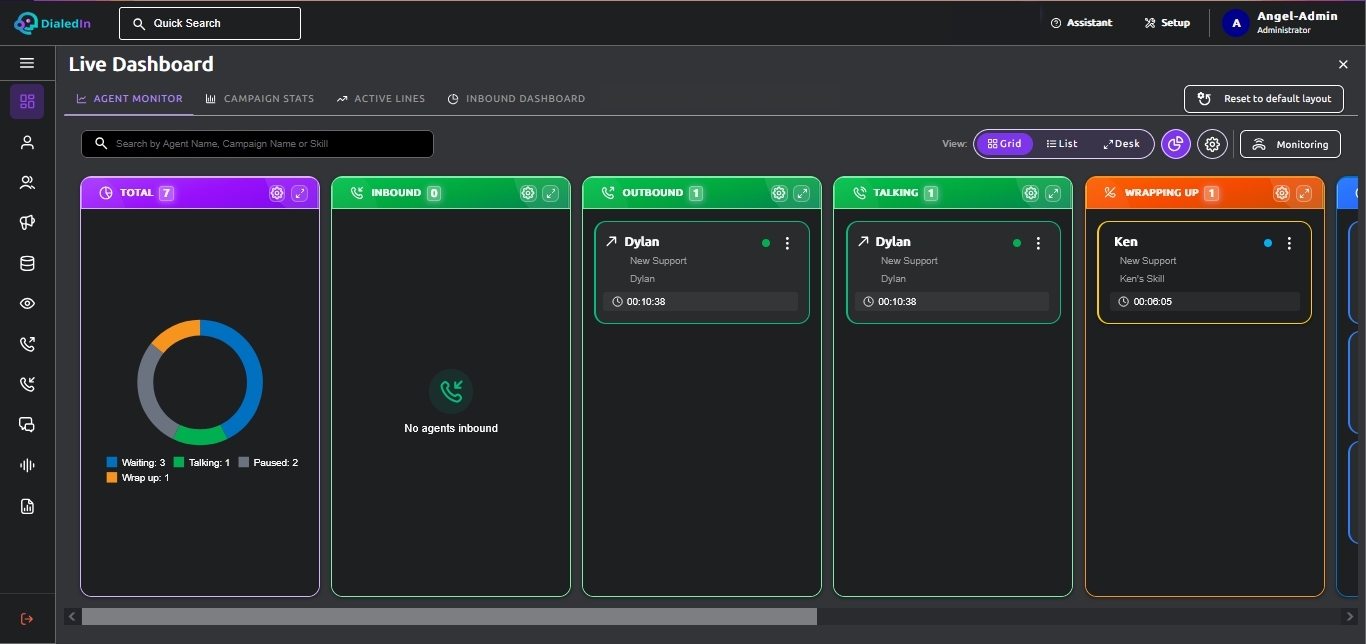This screenshot has width=1366, height=644.
Task: Close the Live Dashboard panel
Action: coord(1343,64)
